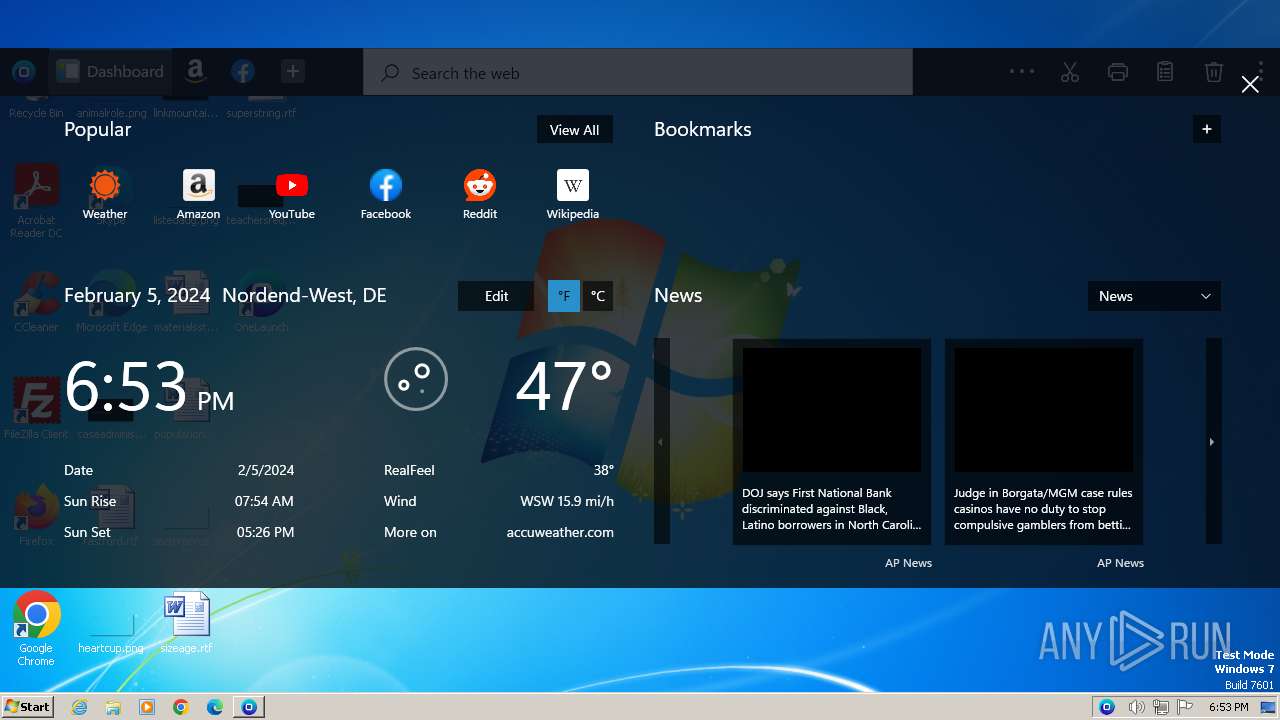
Task: Open the Borgata/MGM casino ruling article
Action: pos(1044,441)
